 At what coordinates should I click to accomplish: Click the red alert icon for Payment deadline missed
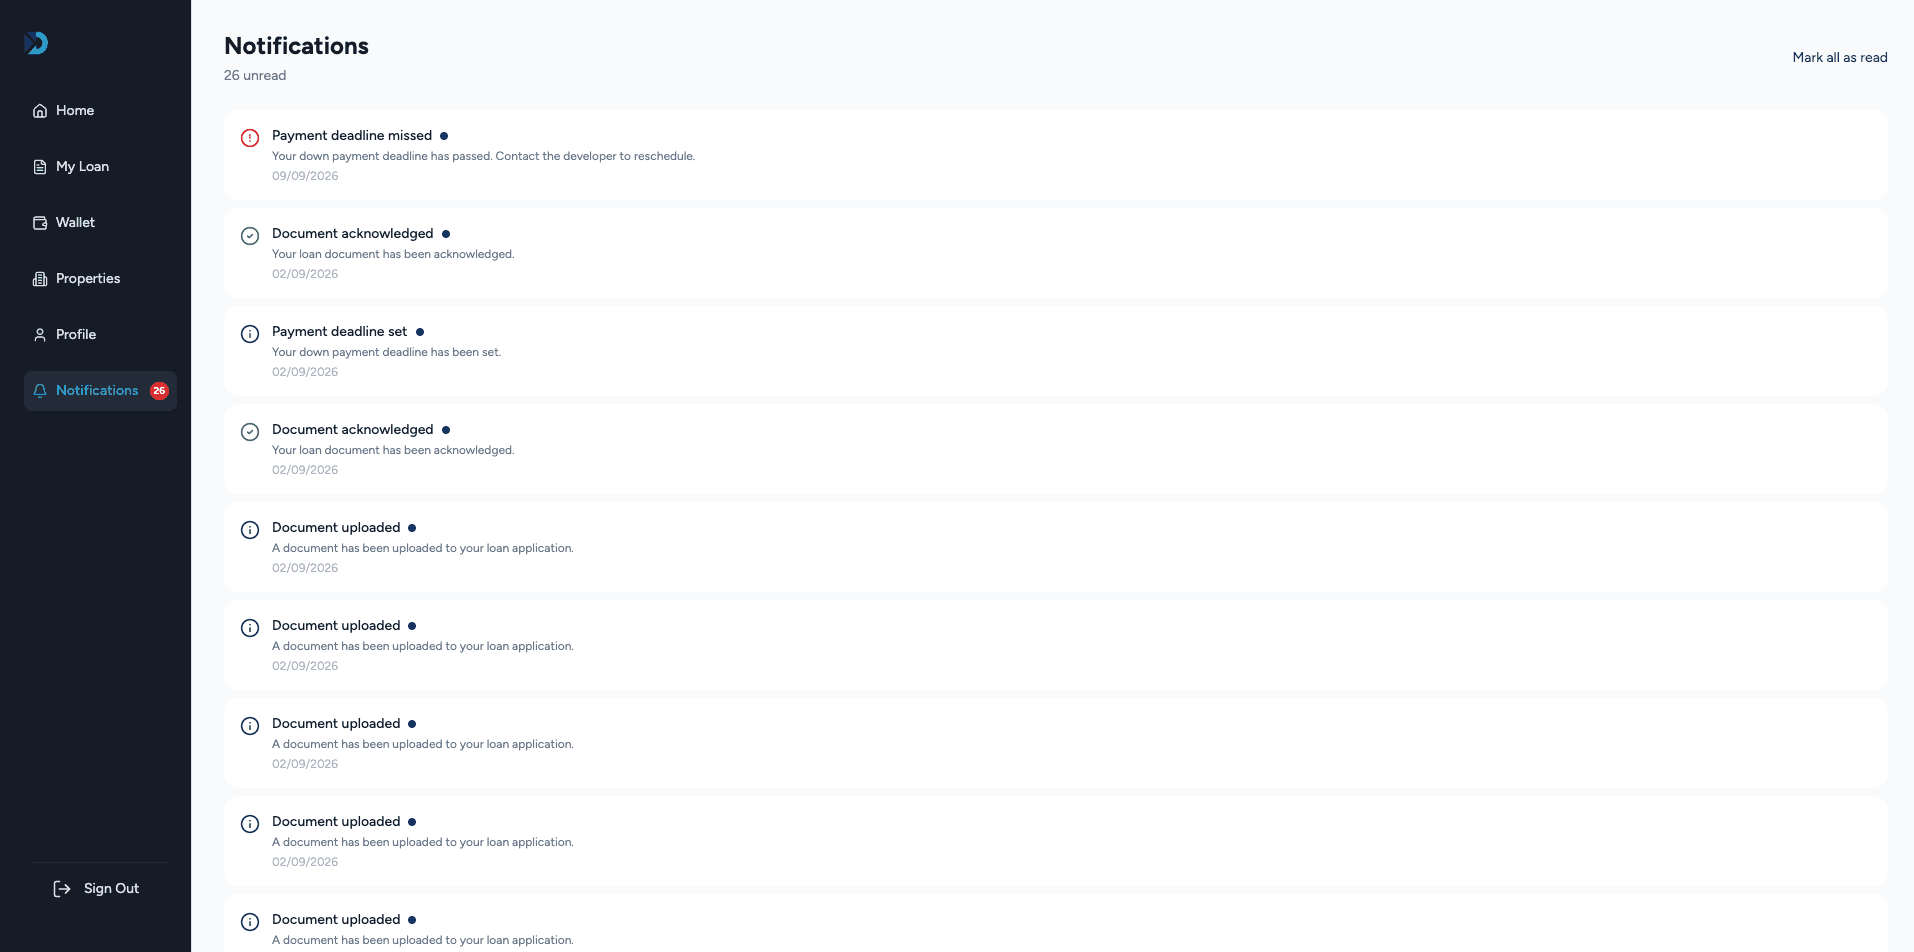pyautogui.click(x=250, y=138)
